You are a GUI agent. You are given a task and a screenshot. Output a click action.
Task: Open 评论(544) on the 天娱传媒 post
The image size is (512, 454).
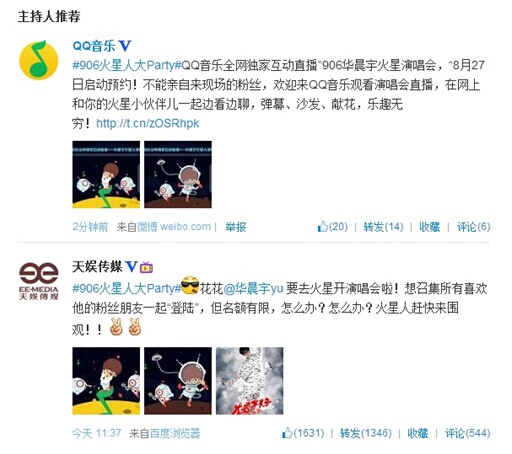[468, 433]
